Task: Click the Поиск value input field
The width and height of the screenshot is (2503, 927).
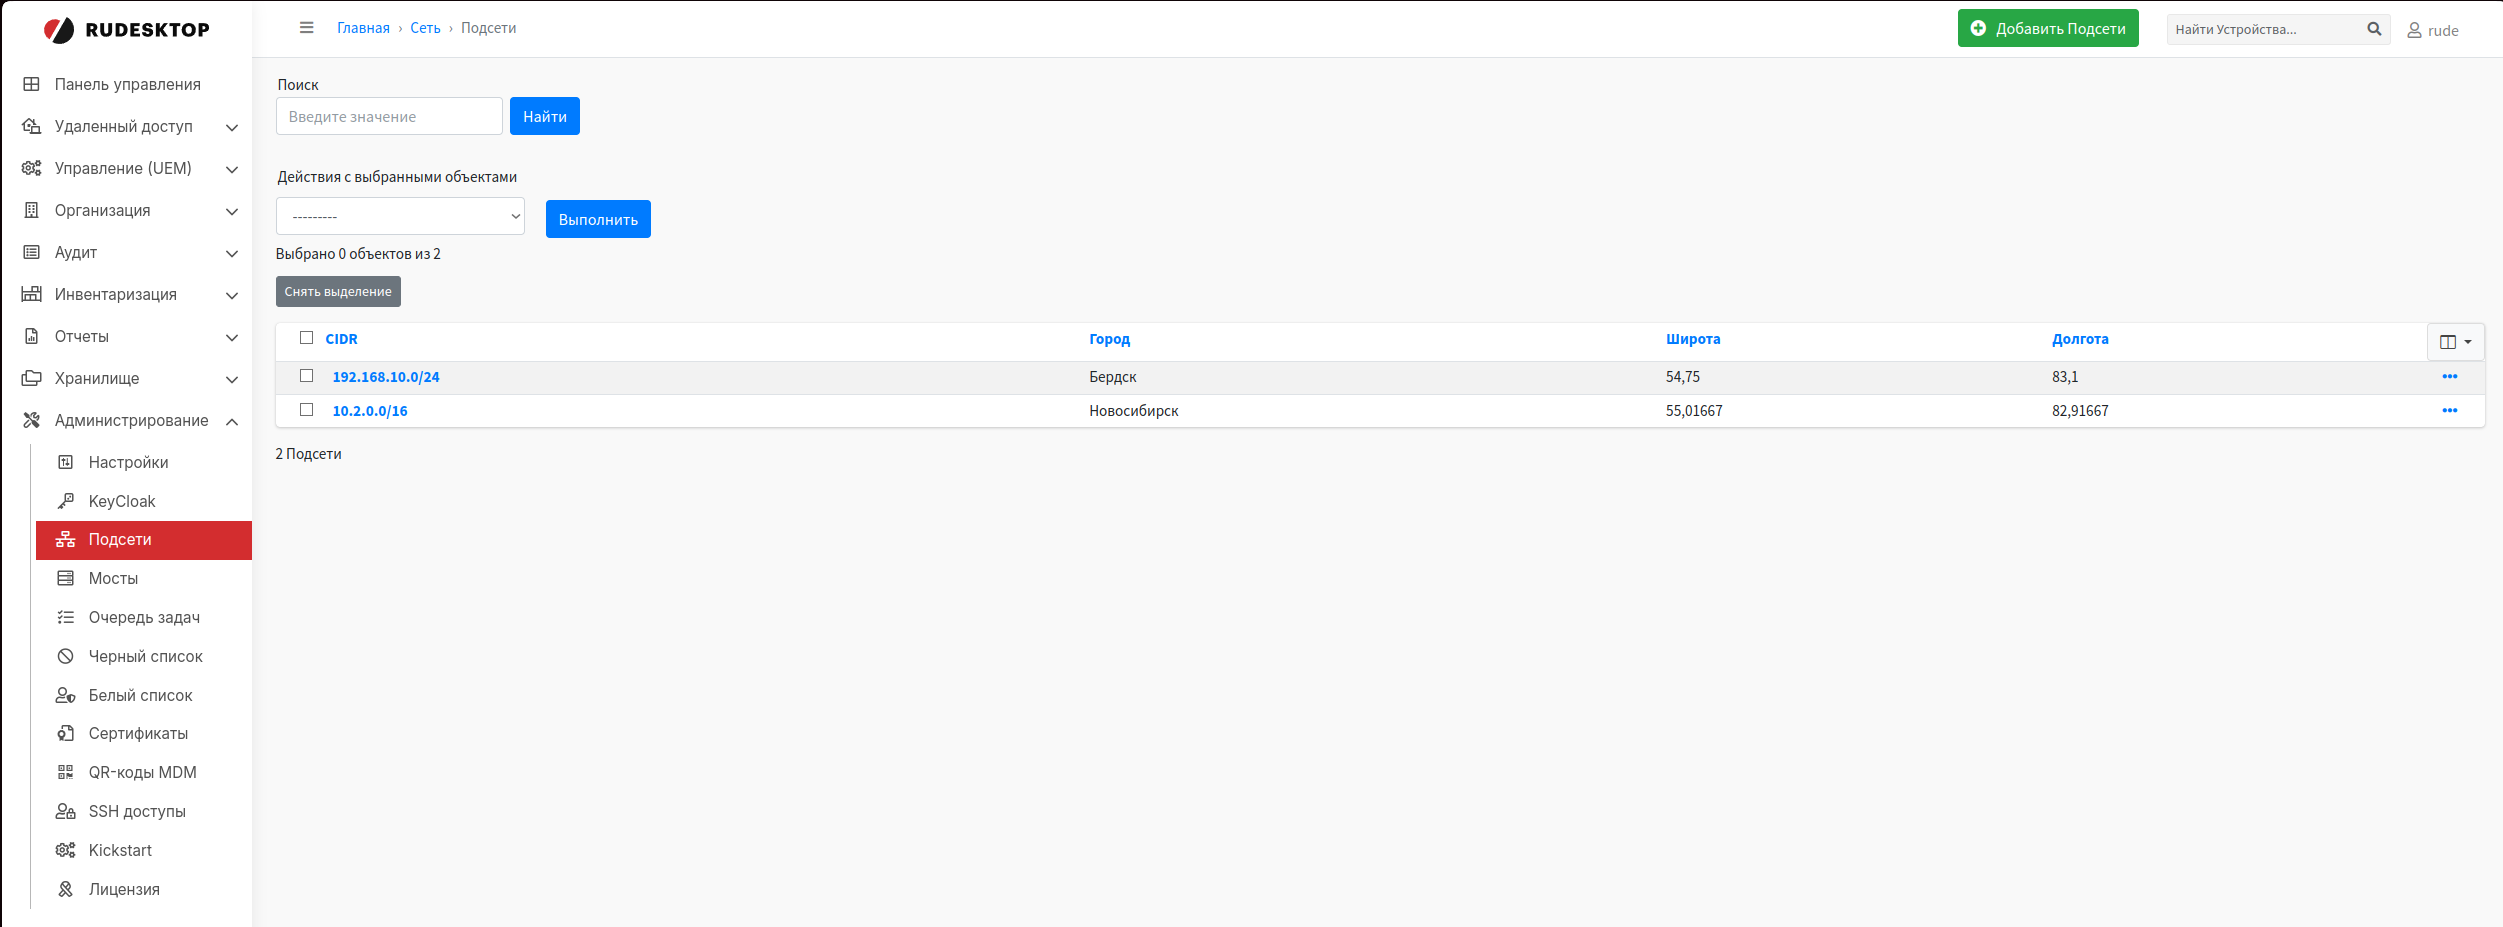Action: [388, 116]
